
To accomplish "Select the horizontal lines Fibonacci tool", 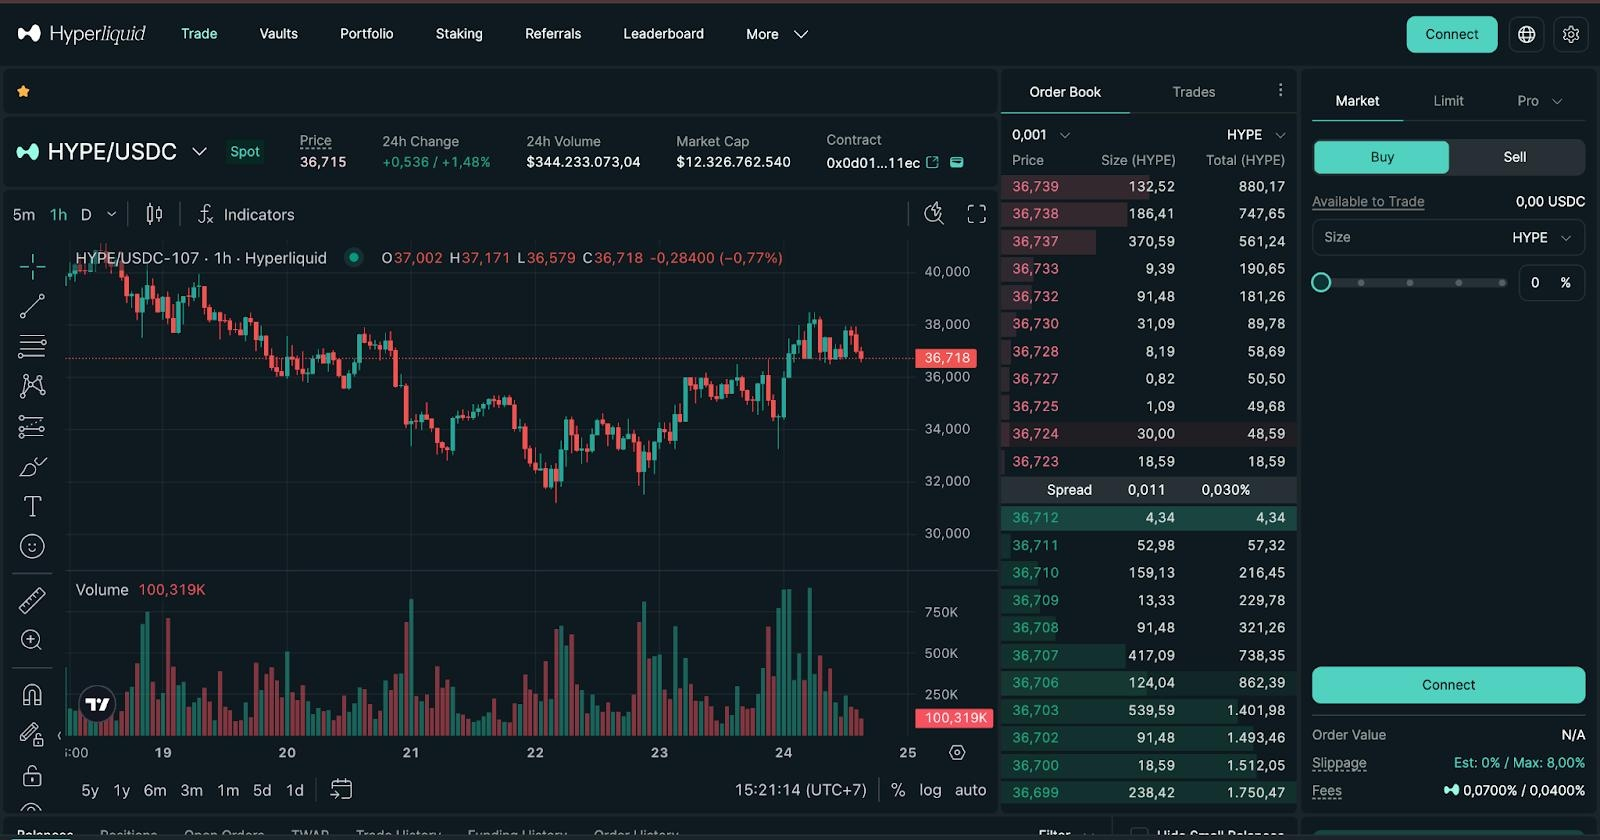I will (x=32, y=346).
